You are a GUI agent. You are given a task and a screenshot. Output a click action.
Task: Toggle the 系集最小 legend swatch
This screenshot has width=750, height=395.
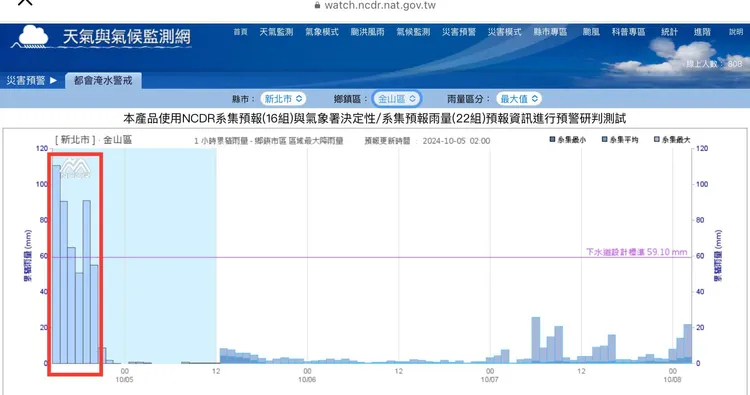(x=552, y=139)
